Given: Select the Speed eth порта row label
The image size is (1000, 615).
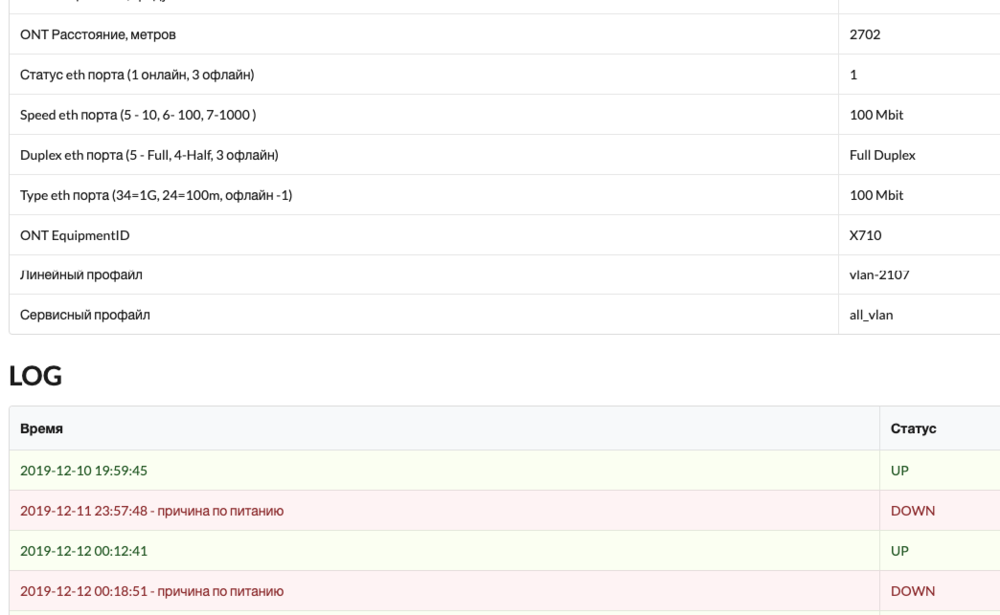Looking at the screenshot, I should pos(138,115).
